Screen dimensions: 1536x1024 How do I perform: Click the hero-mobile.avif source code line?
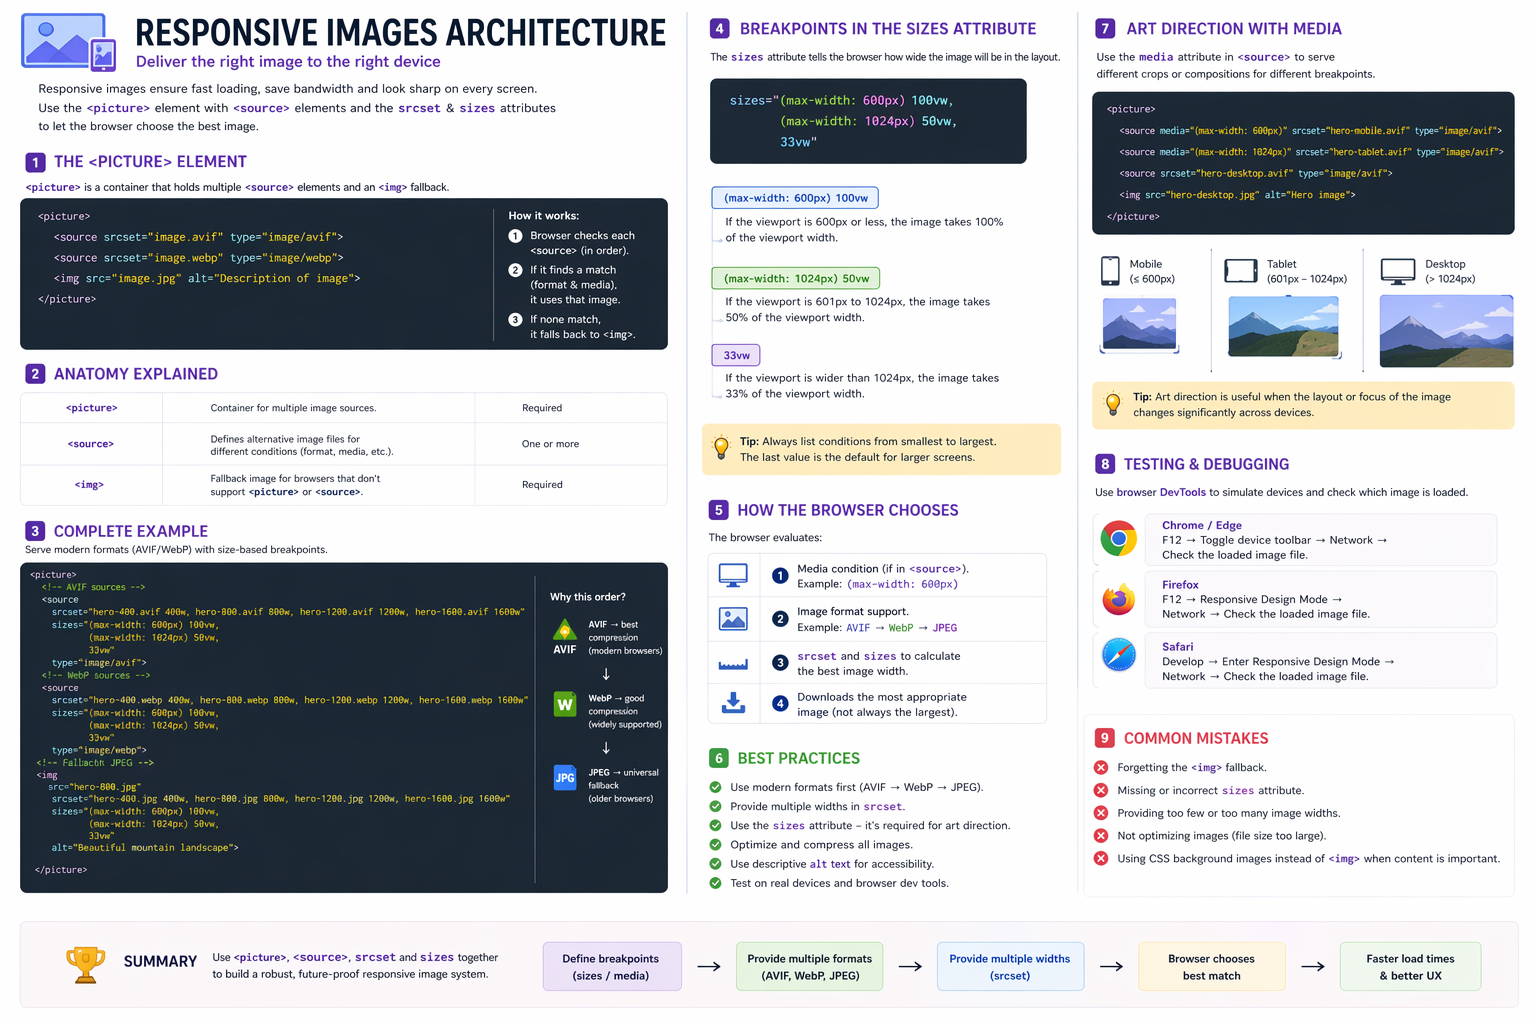pos(1310,131)
